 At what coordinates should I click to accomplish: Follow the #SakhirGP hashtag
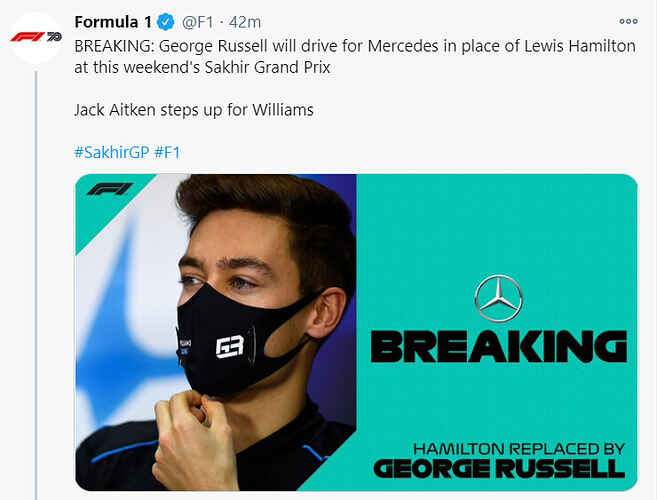tap(112, 152)
